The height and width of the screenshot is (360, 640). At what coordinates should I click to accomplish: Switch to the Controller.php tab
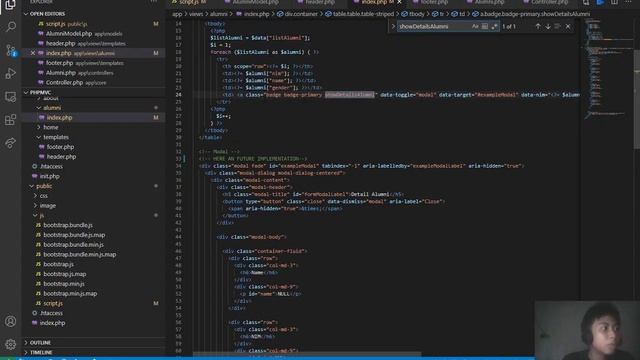coord(549,2)
